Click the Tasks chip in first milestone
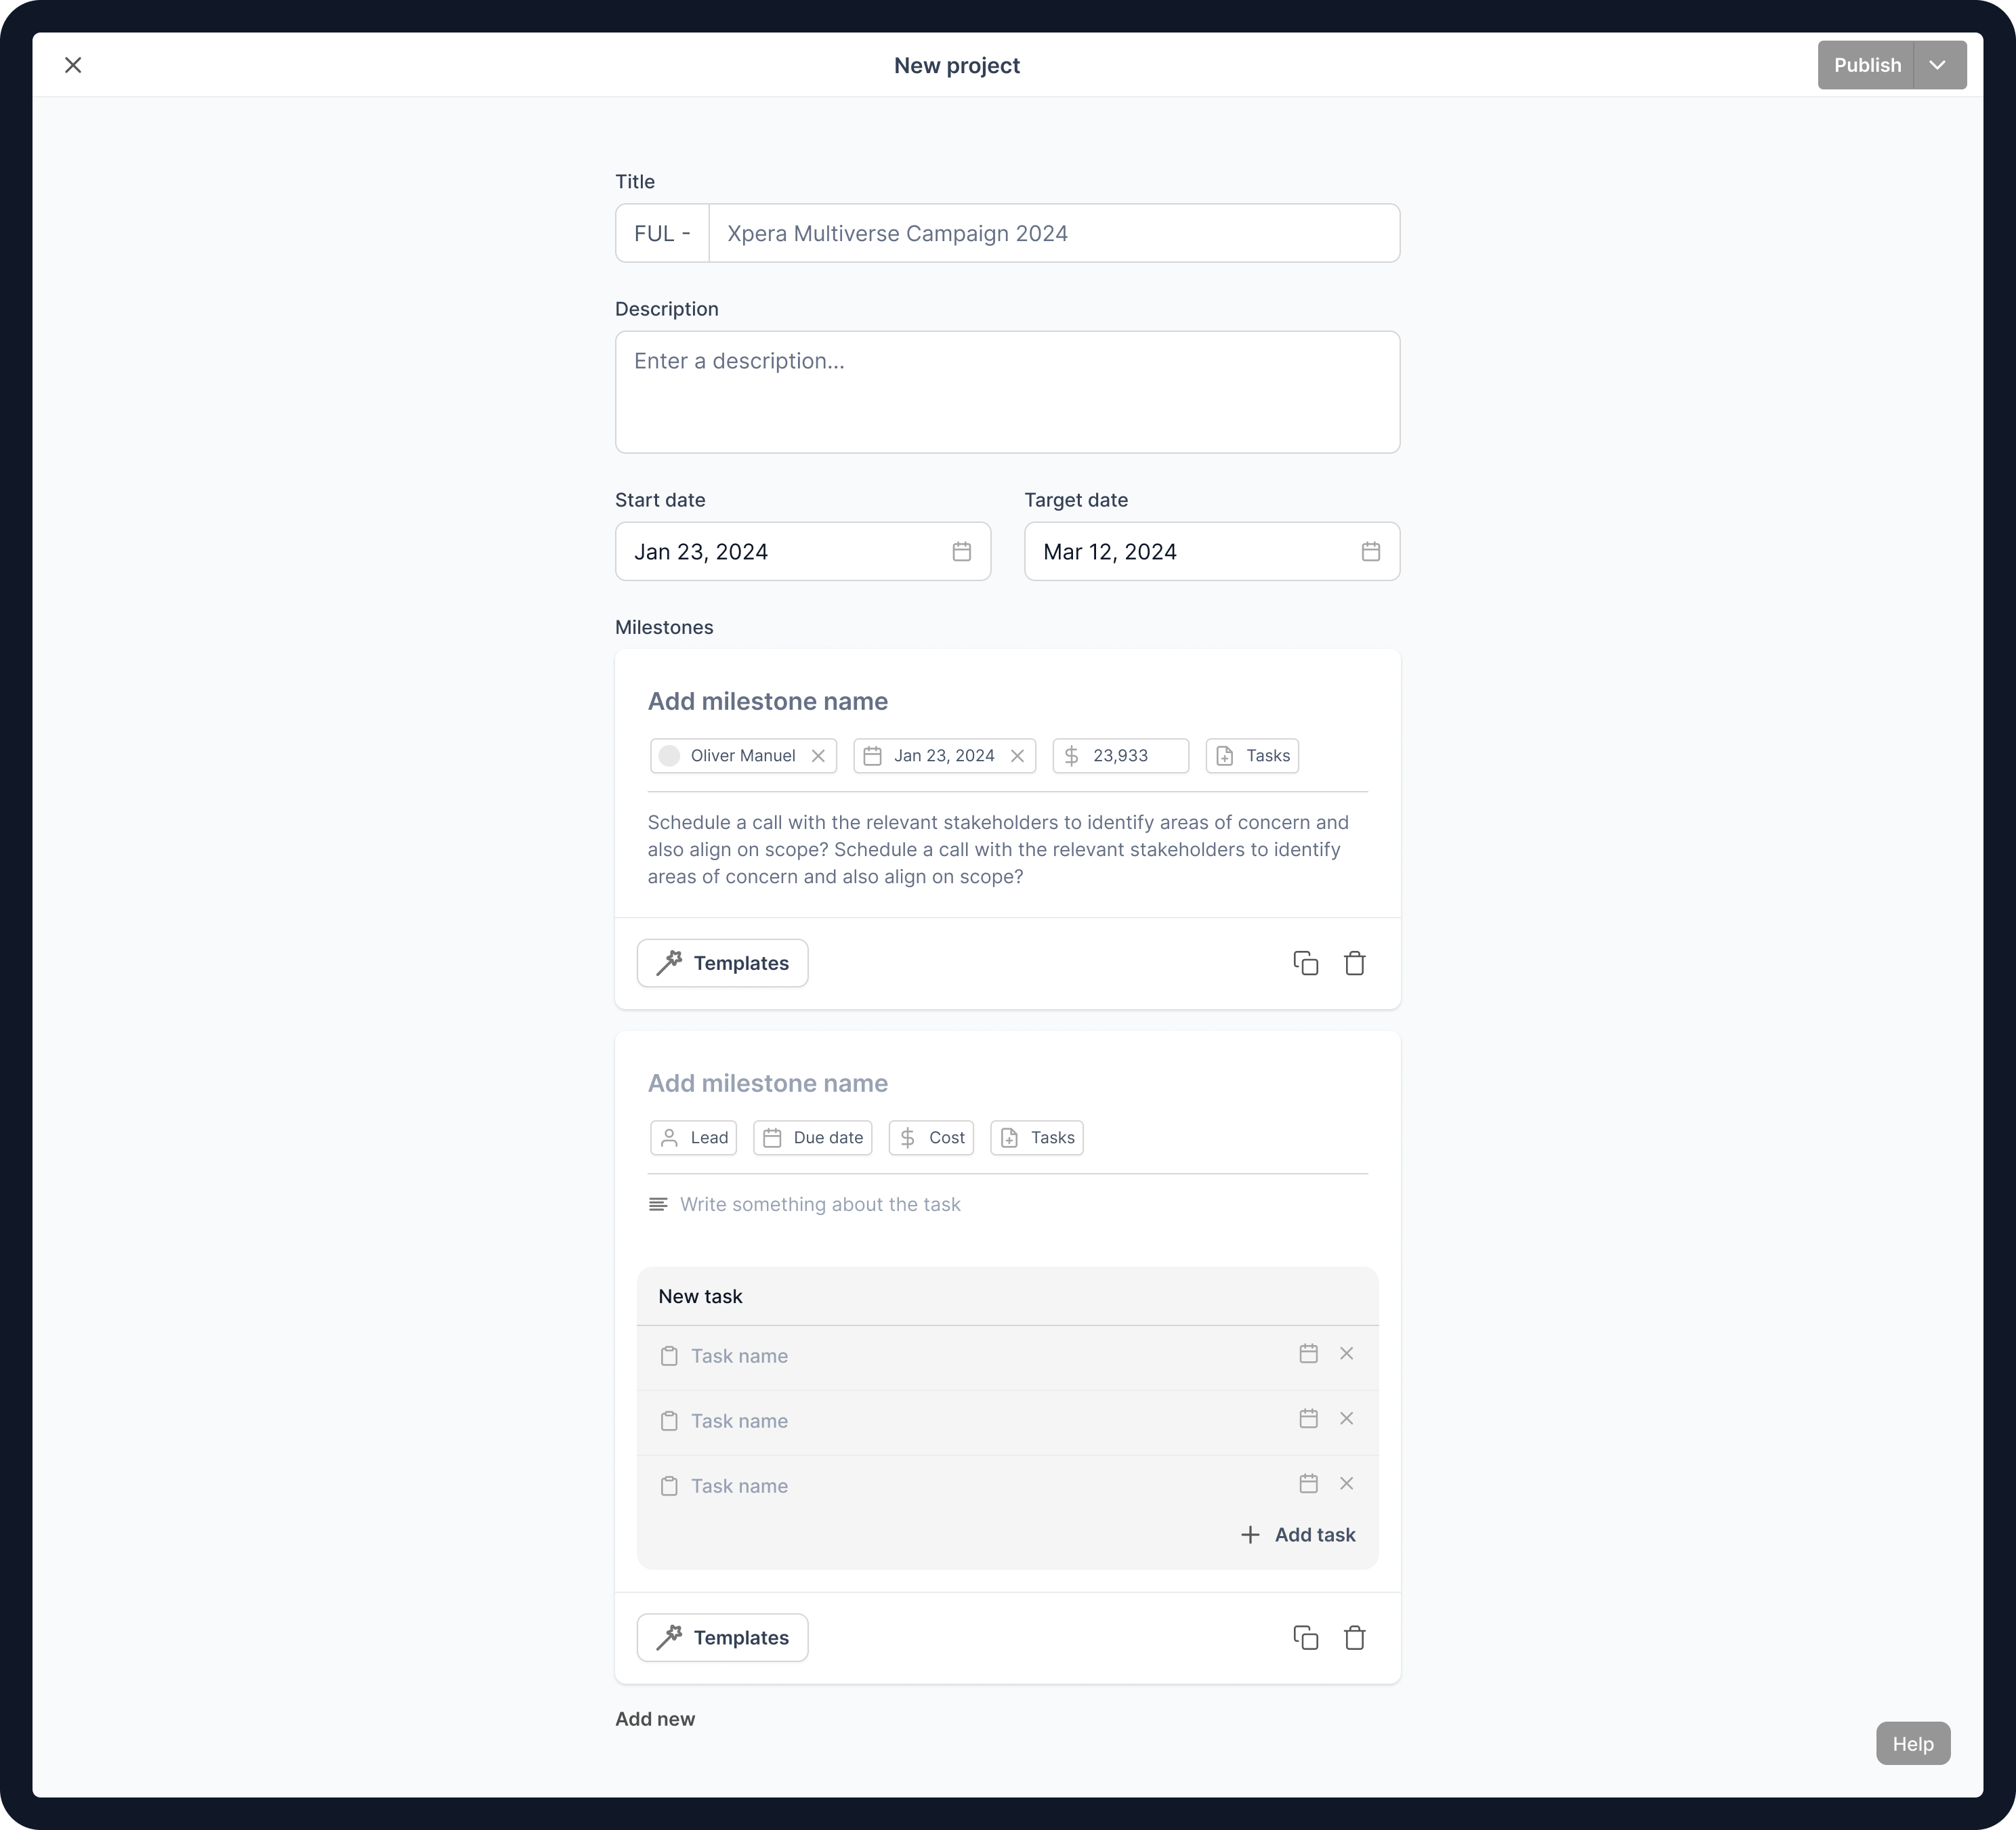 tap(1252, 756)
